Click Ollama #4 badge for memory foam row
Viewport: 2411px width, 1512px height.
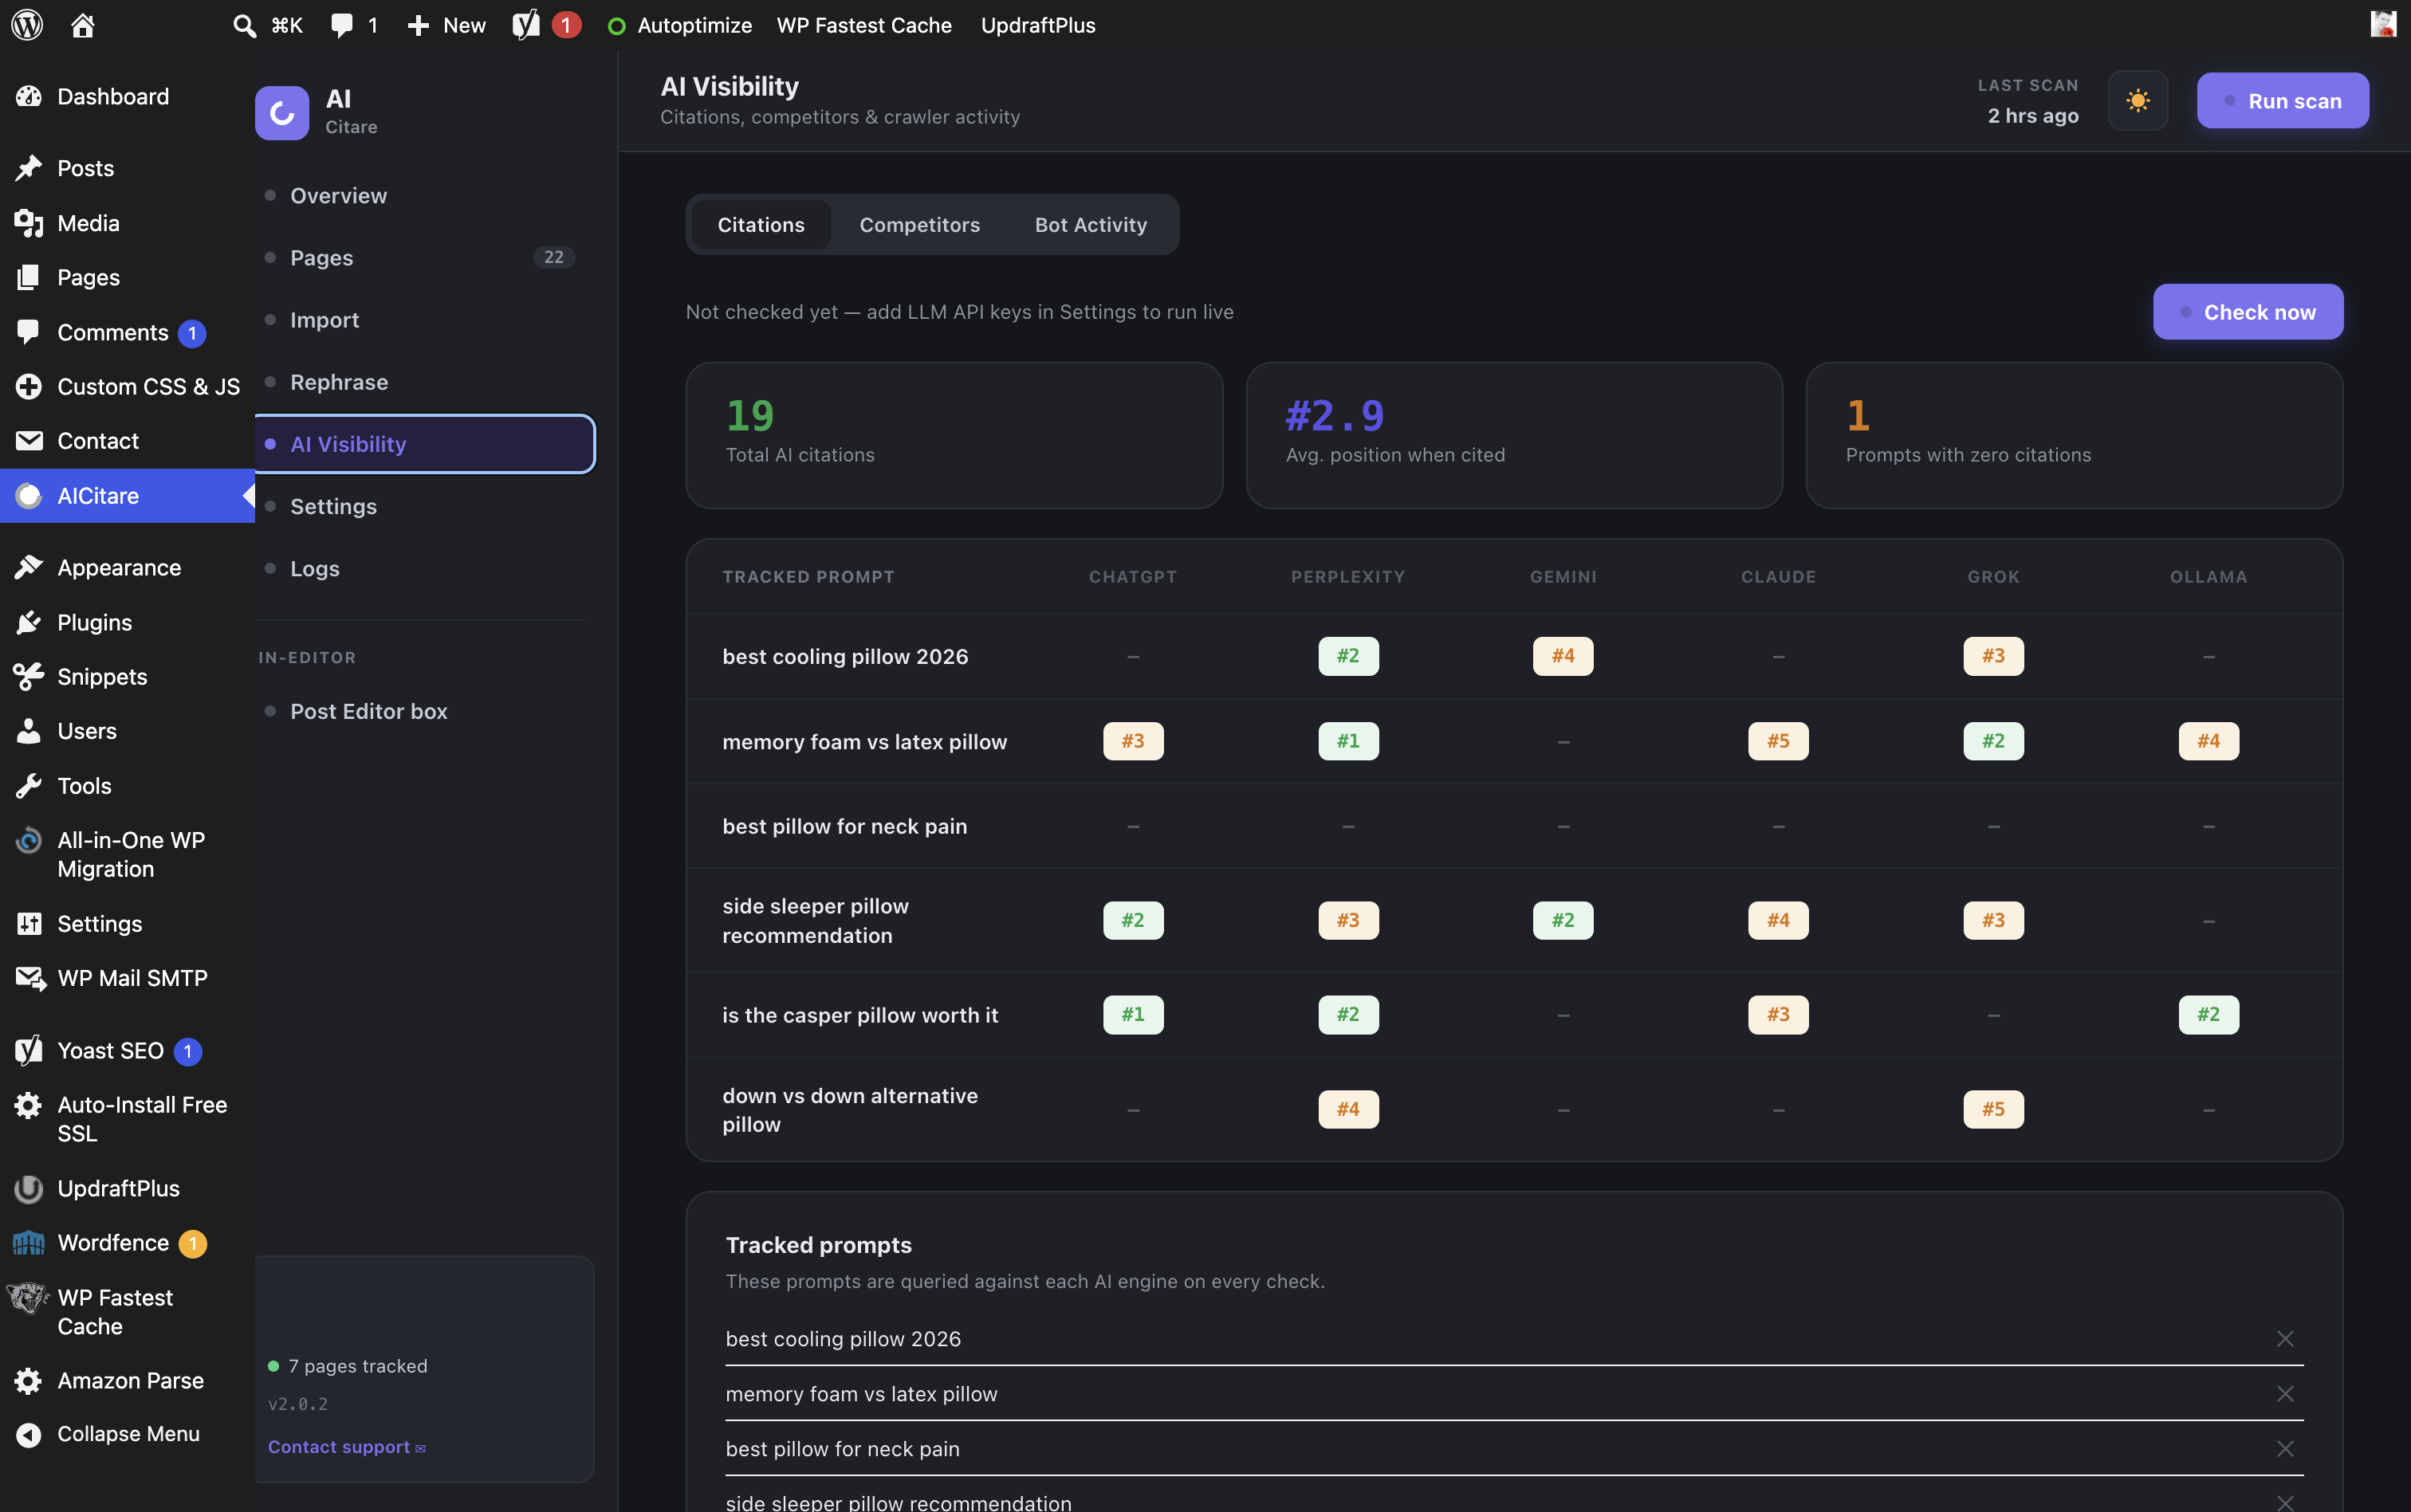point(2209,741)
